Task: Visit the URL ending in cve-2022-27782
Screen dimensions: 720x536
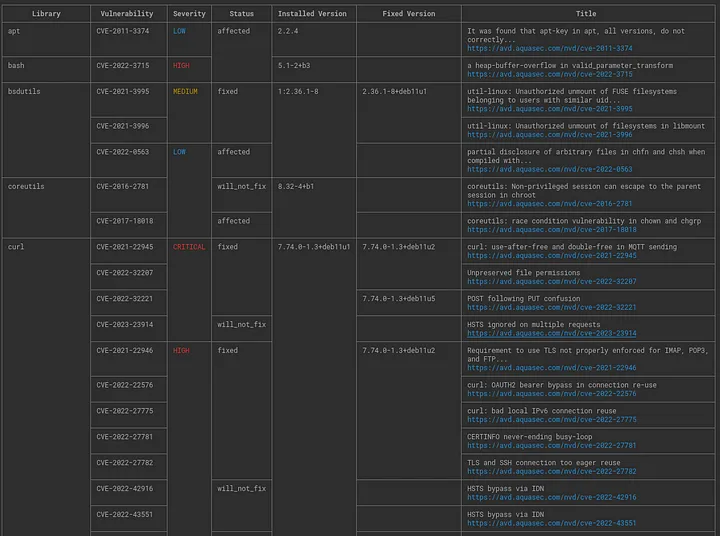Action: [x=551, y=471]
